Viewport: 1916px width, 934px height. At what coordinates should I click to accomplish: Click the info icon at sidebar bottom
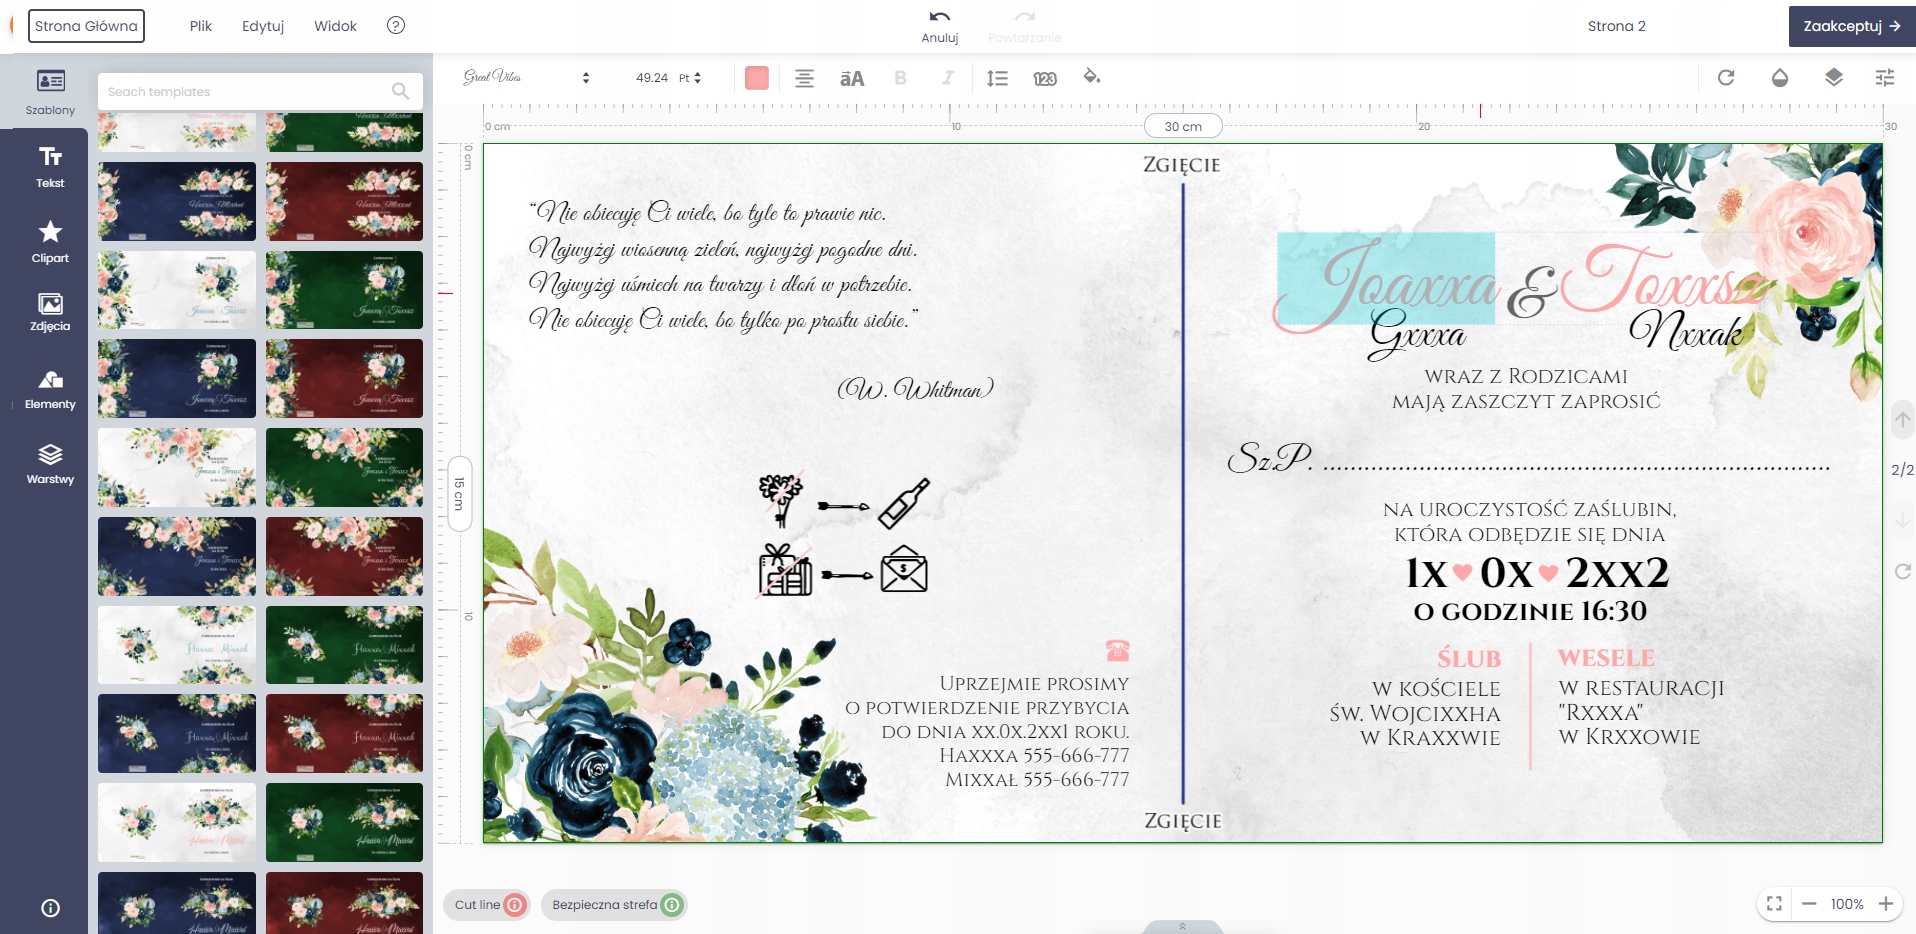pyautogui.click(x=50, y=908)
